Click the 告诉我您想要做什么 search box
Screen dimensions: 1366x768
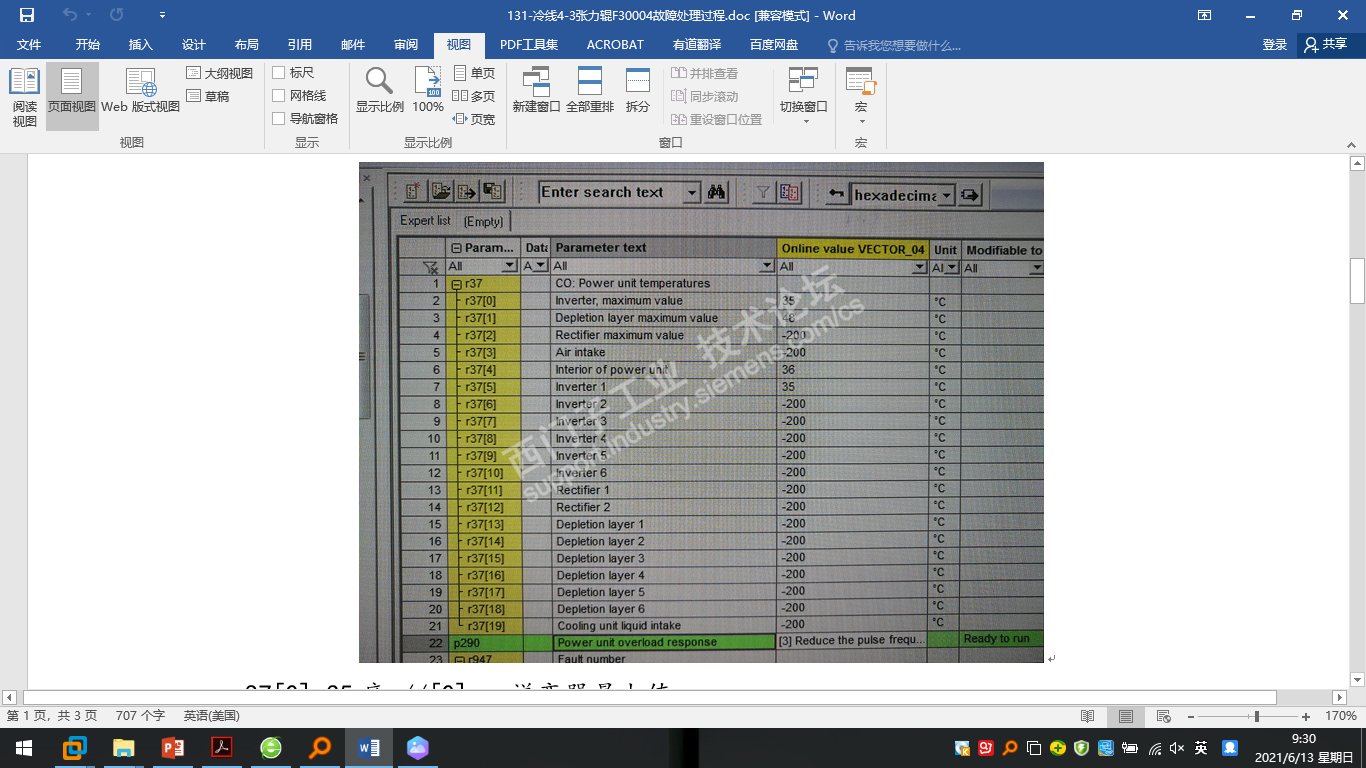tap(894, 45)
